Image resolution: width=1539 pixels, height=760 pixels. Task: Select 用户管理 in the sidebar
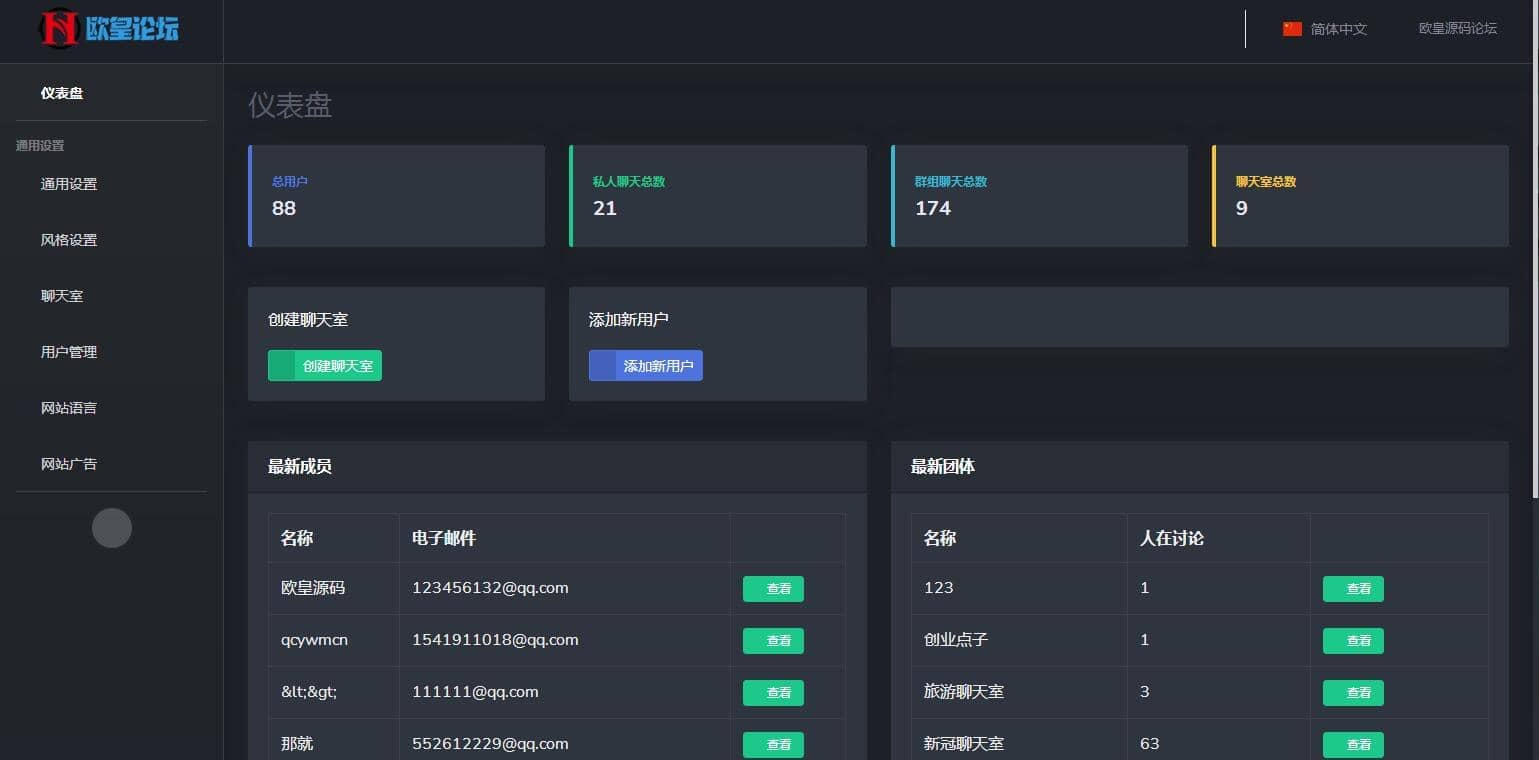69,352
